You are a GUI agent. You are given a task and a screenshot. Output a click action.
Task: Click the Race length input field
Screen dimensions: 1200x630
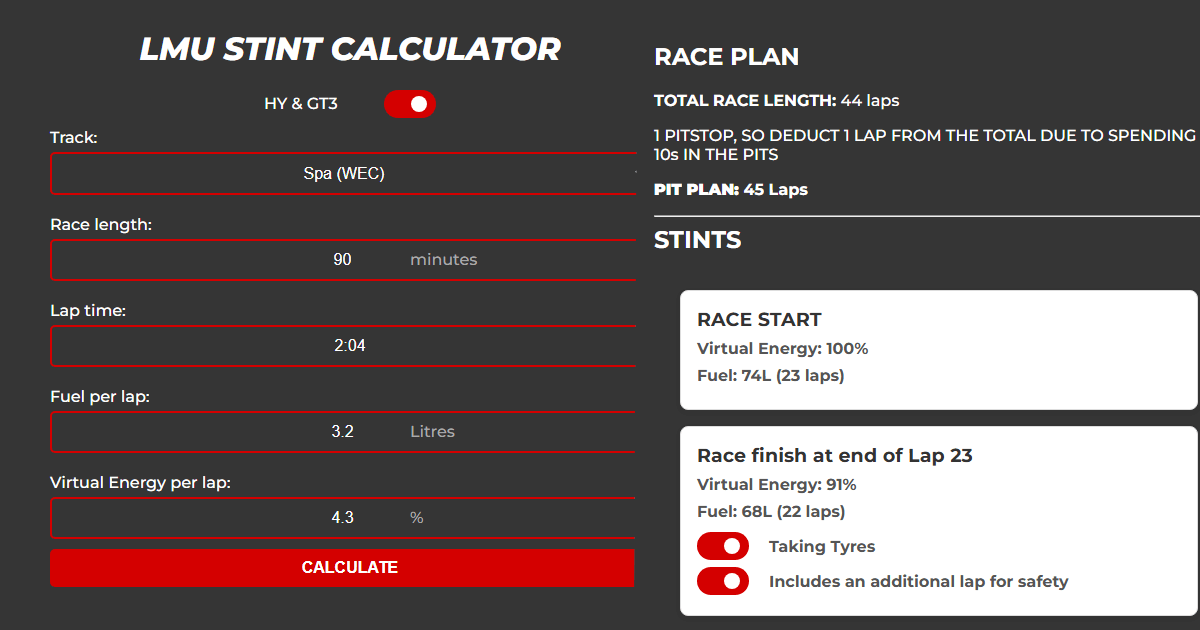tap(342, 259)
